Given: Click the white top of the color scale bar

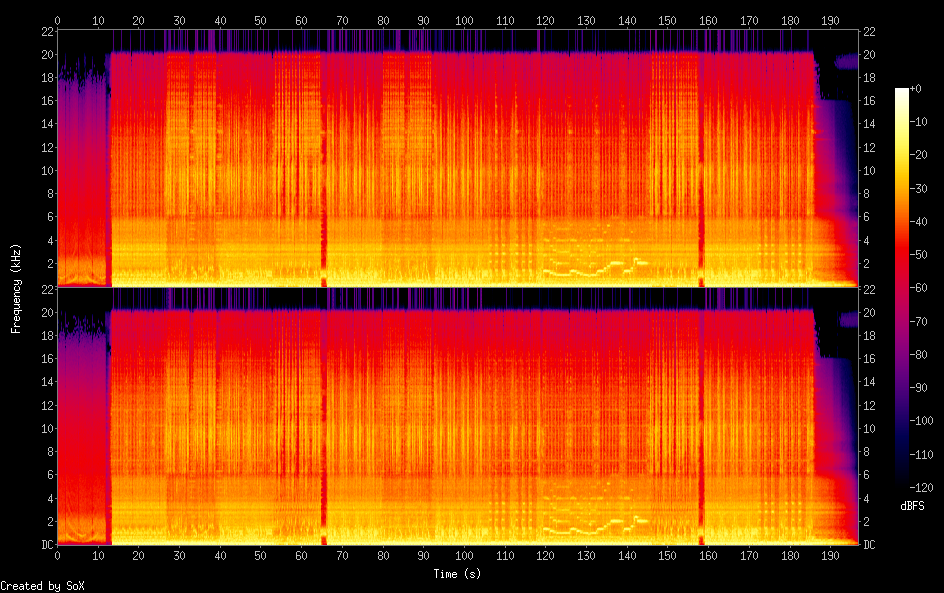Looking at the screenshot, I should pos(902,92).
